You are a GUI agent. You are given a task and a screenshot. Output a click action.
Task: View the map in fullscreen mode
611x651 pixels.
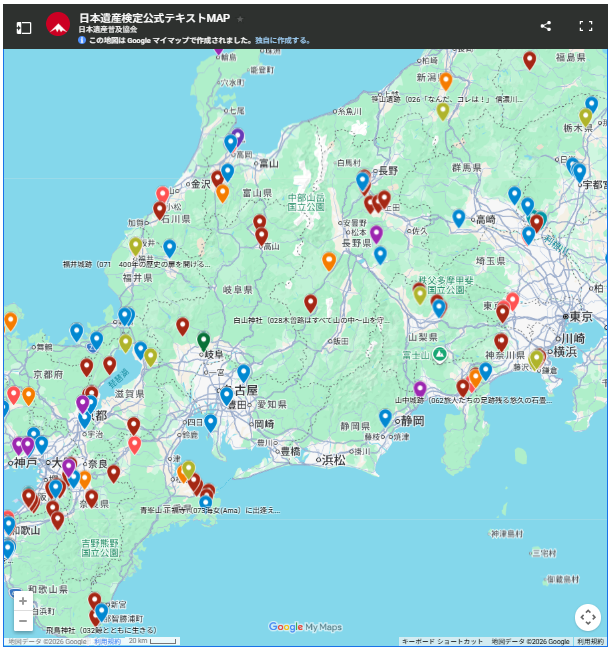point(586,27)
